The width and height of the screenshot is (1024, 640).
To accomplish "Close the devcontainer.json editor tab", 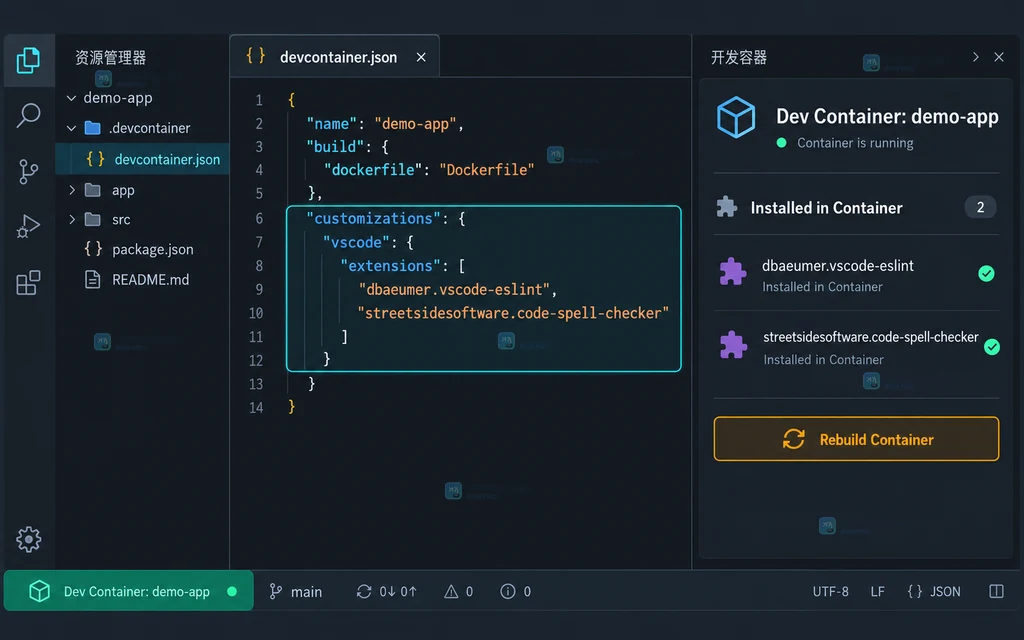I will pyautogui.click(x=421, y=57).
